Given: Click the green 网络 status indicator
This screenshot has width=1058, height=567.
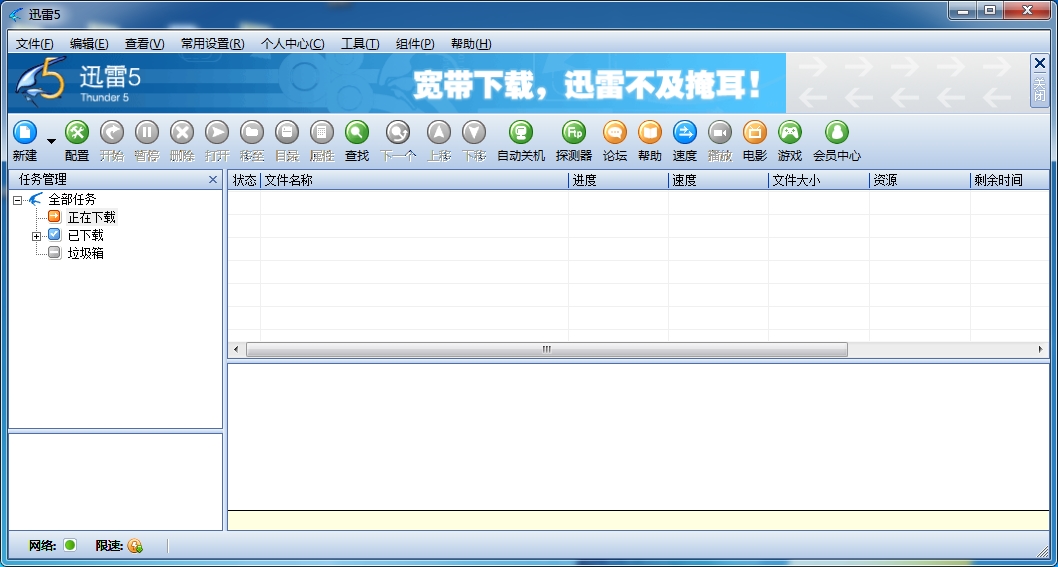Looking at the screenshot, I should (70, 545).
